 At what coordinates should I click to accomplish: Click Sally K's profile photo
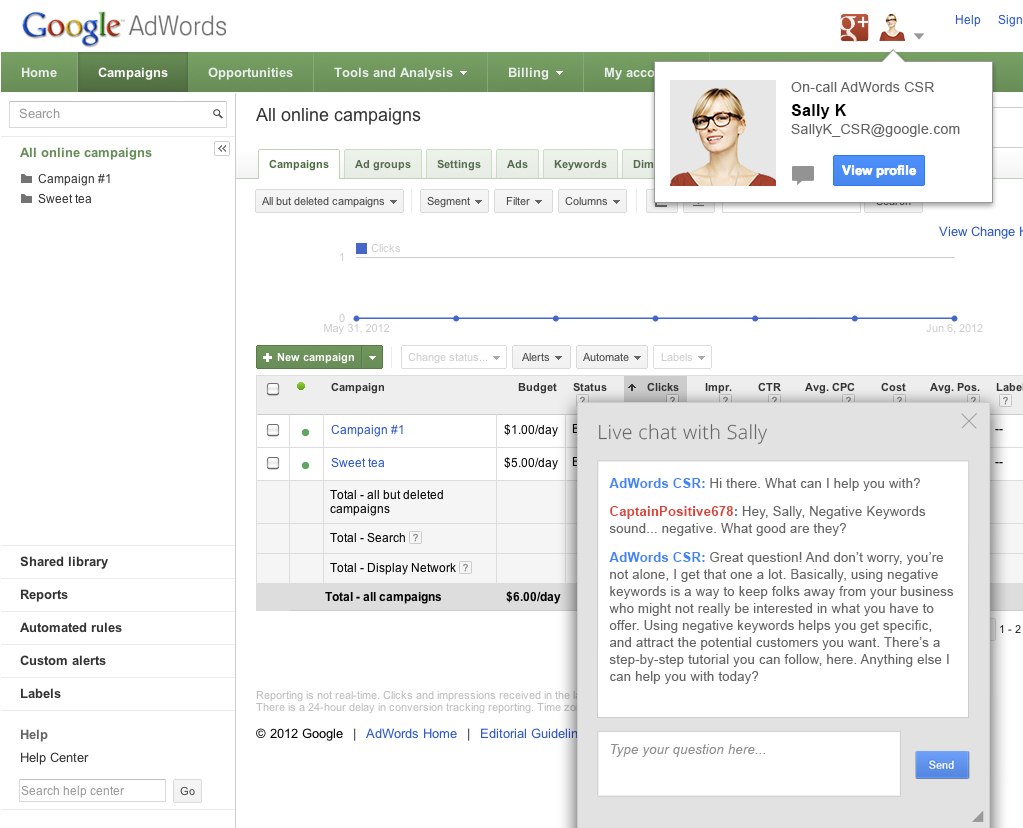(723, 133)
